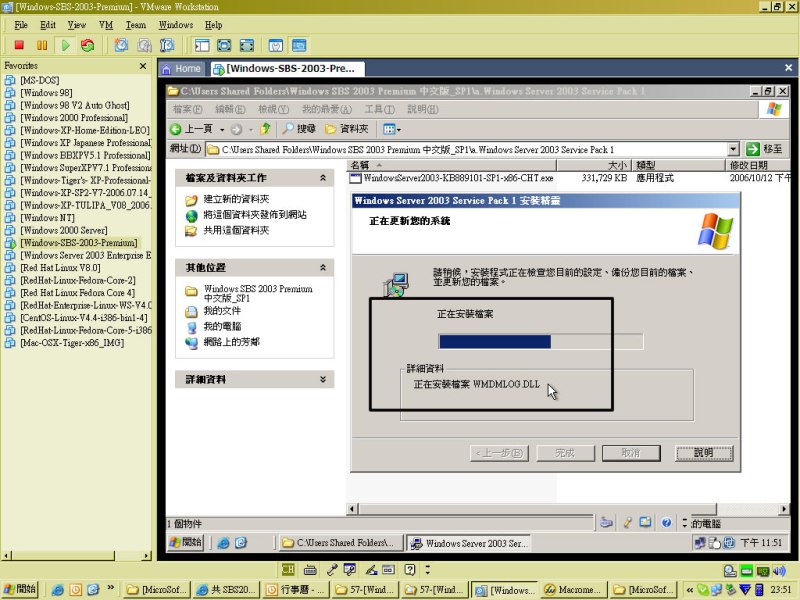Image resolution: width=800 pixels, height=600 pixels.
Task: Open 網路上的芳鄰 link
Action: (232, 342)
